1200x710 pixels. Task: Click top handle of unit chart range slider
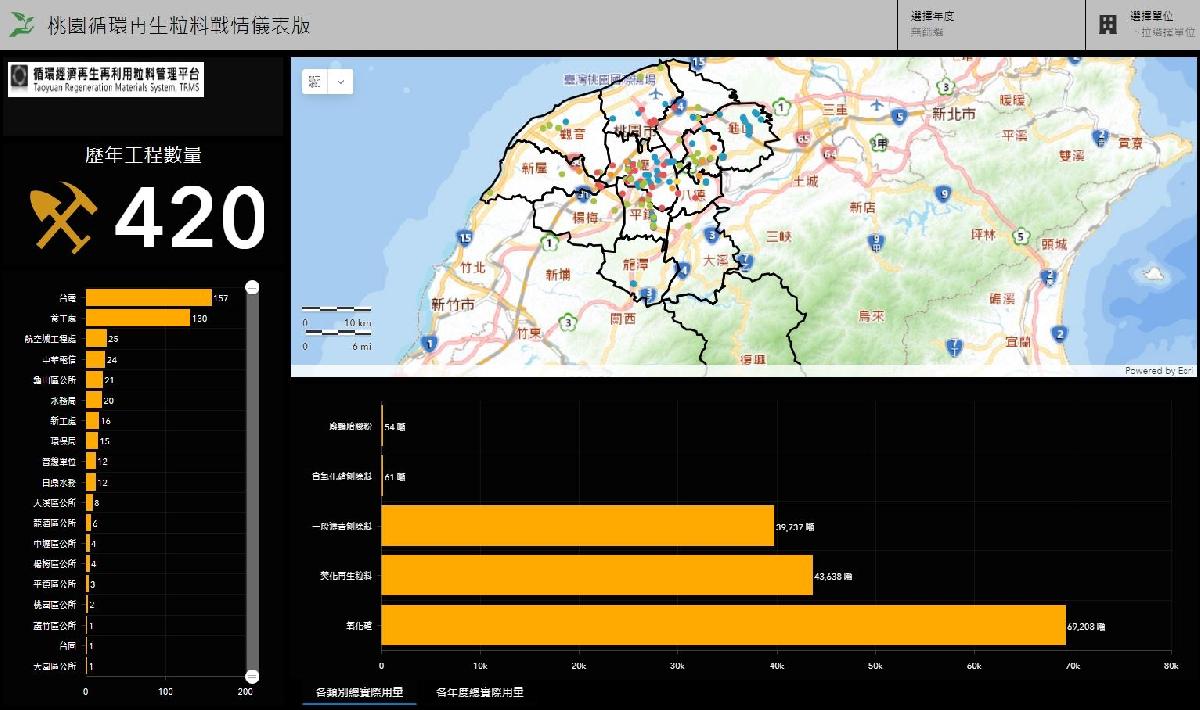coord(252,288)
